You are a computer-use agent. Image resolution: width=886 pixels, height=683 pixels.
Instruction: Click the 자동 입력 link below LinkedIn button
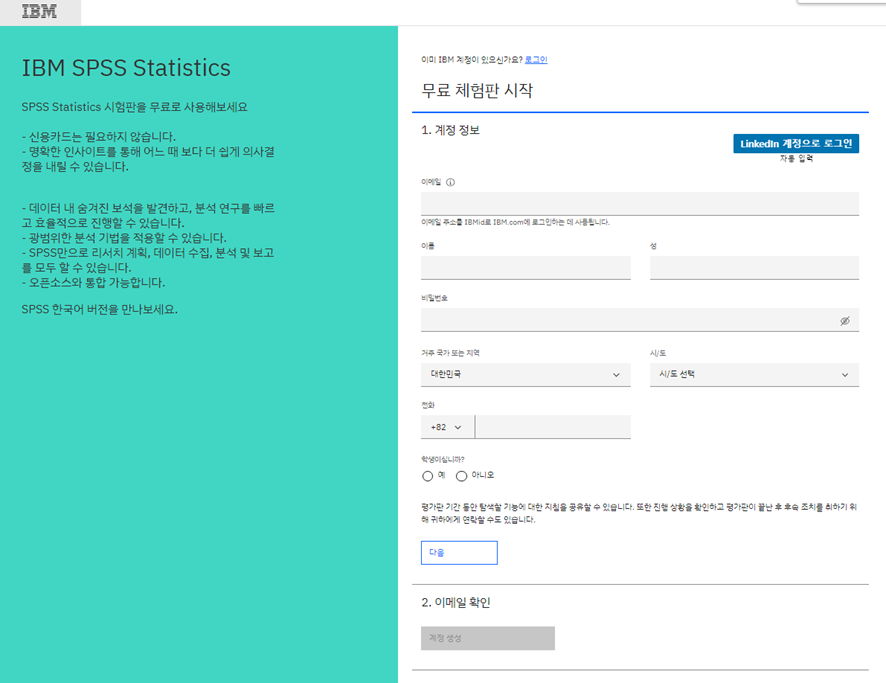pos(795,157)
